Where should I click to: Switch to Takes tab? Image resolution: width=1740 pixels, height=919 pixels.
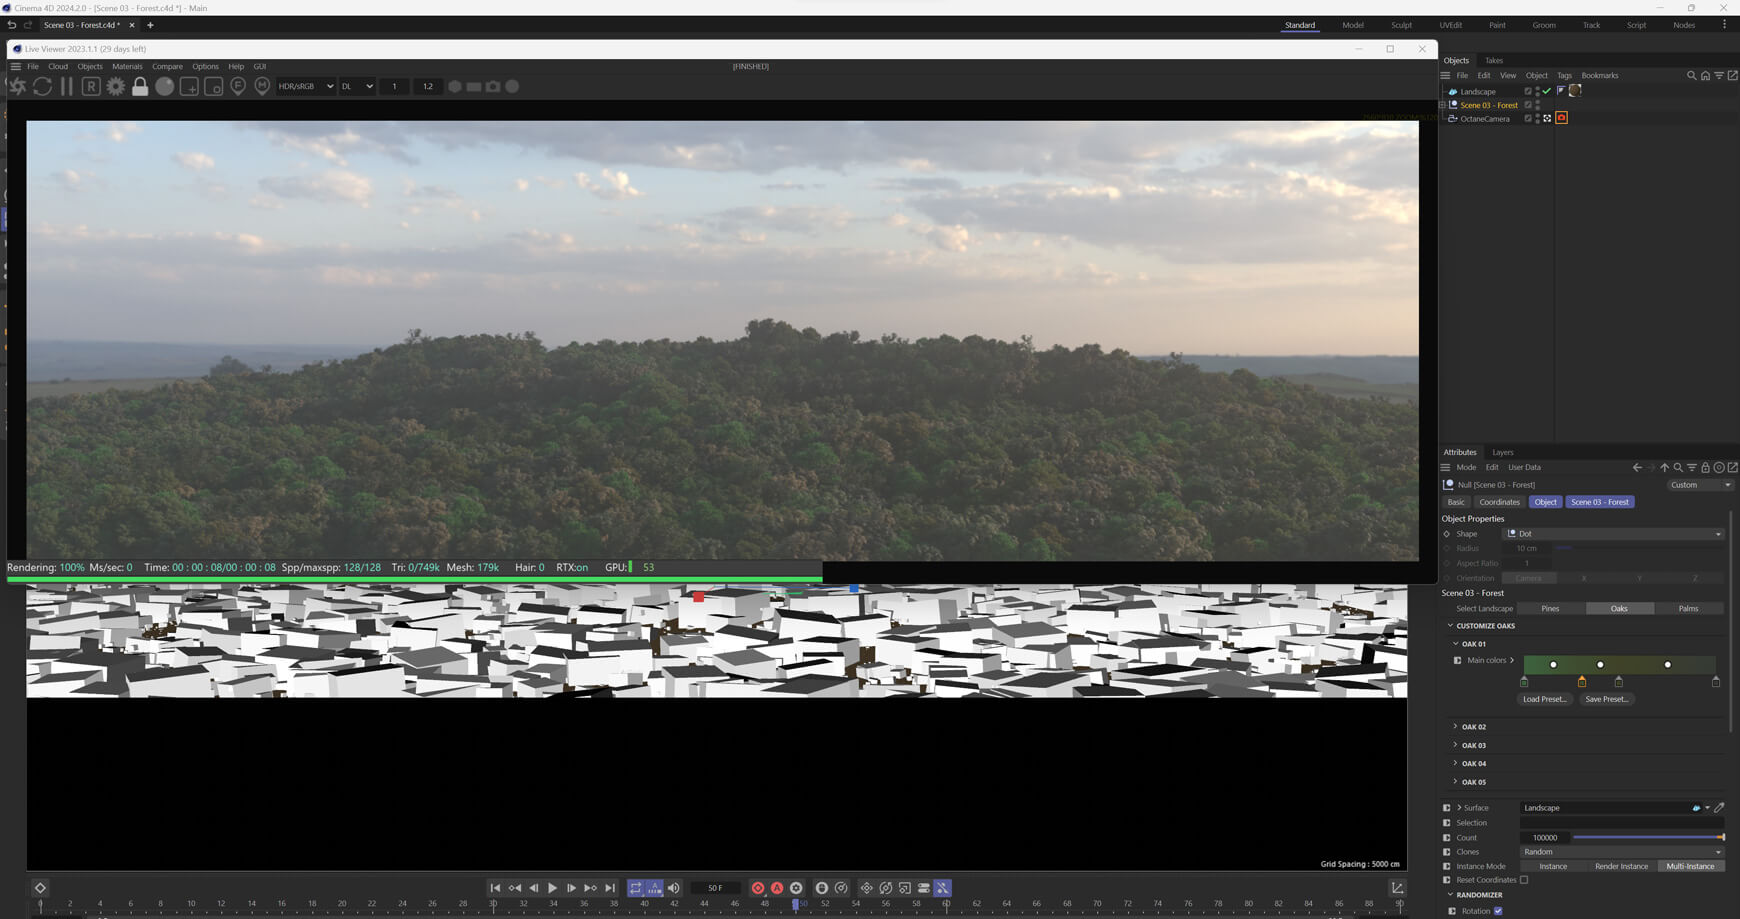[1493, 60]
